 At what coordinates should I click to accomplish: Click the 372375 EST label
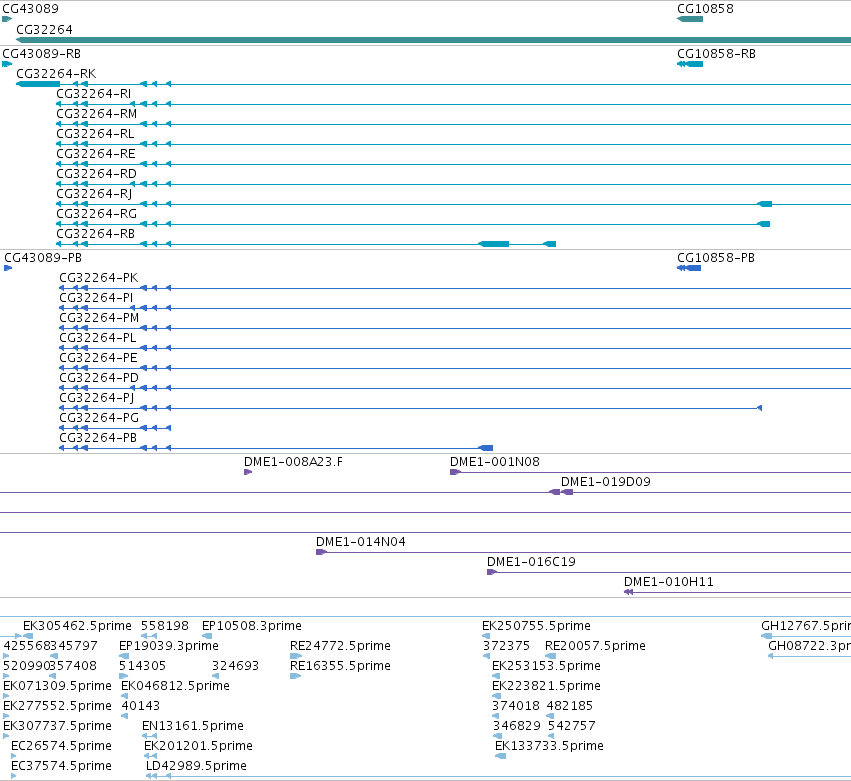click(x=506, y=646)
